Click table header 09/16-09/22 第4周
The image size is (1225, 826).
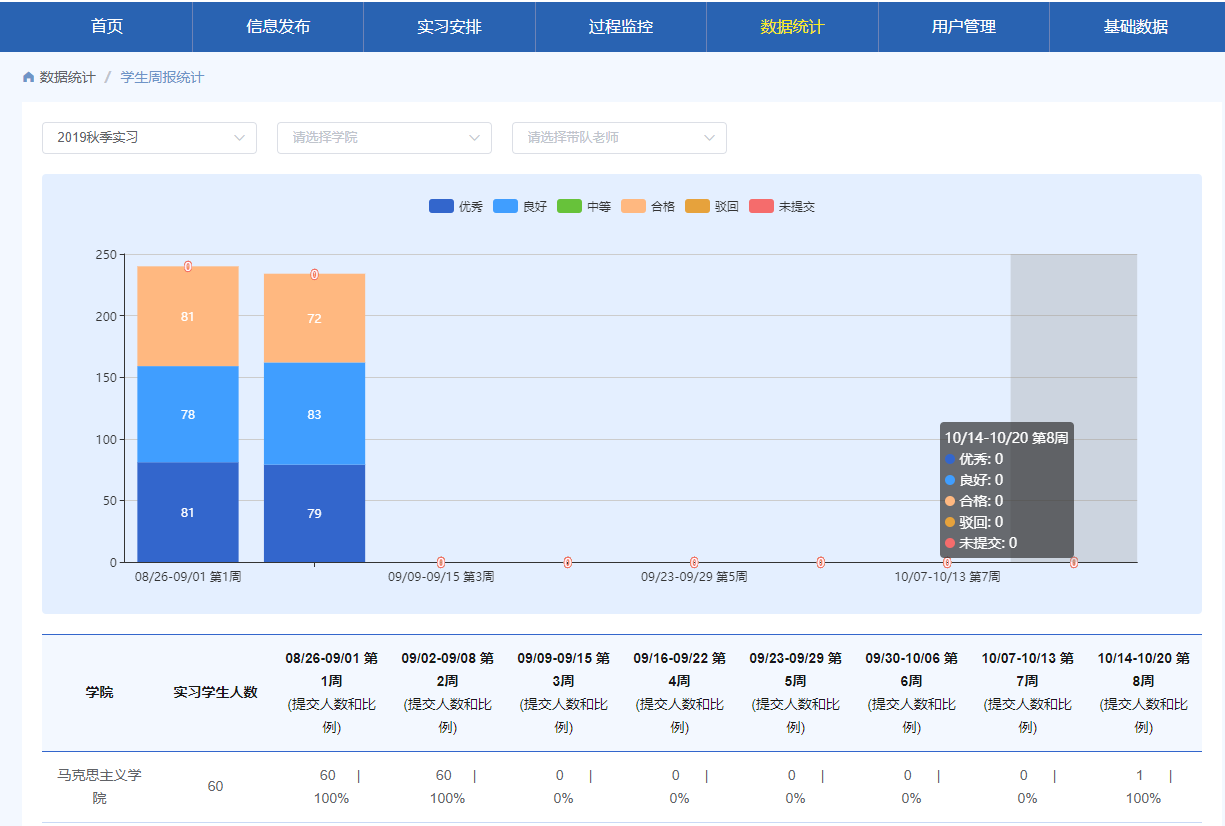679,669
